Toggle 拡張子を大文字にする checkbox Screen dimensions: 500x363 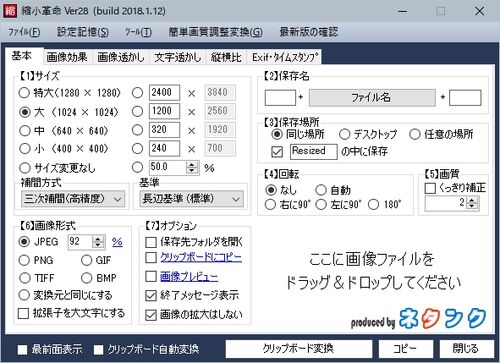coord(23,313)
